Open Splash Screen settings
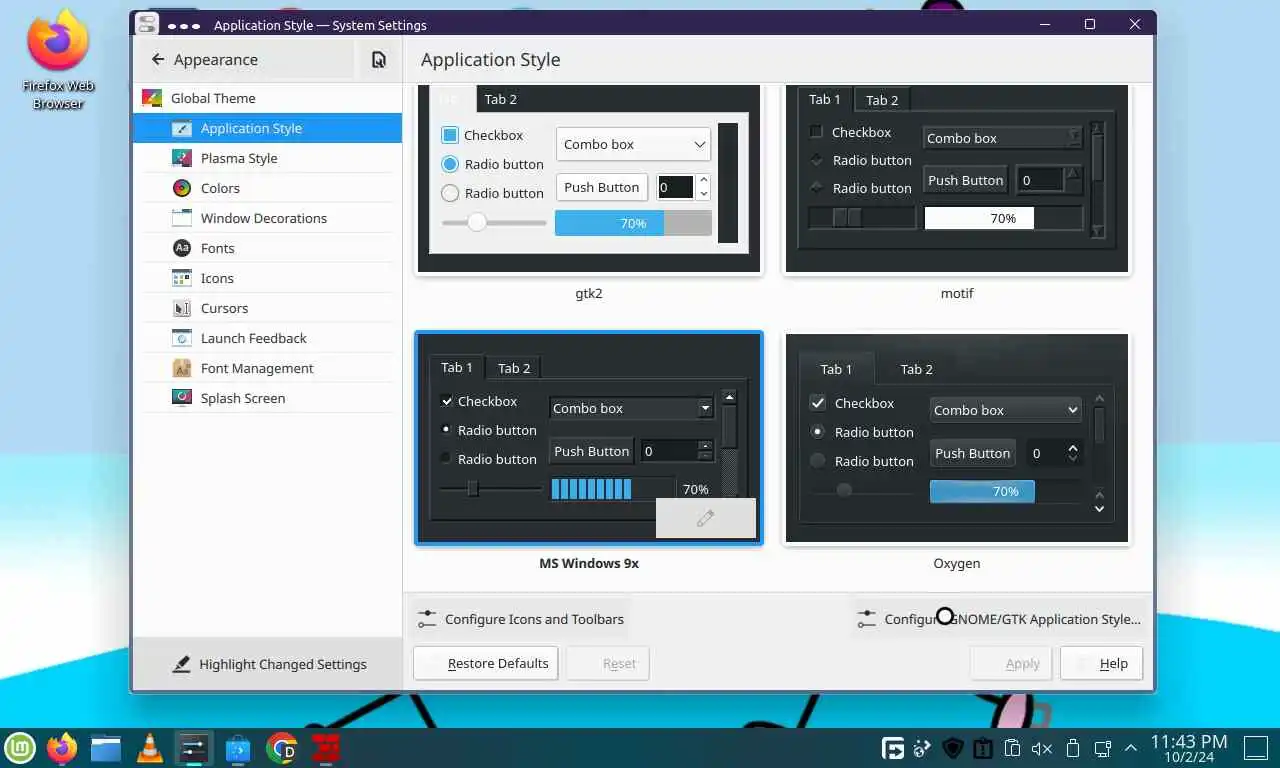 coord(267,398)
